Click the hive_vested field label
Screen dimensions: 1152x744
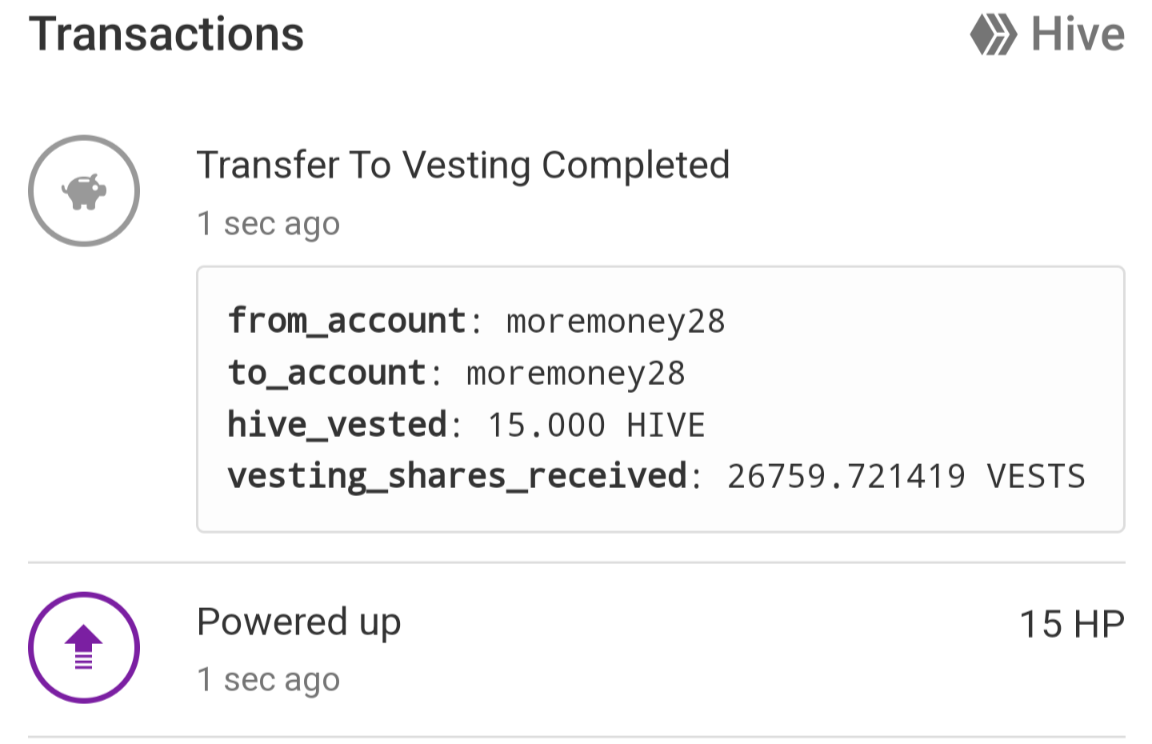337,425
